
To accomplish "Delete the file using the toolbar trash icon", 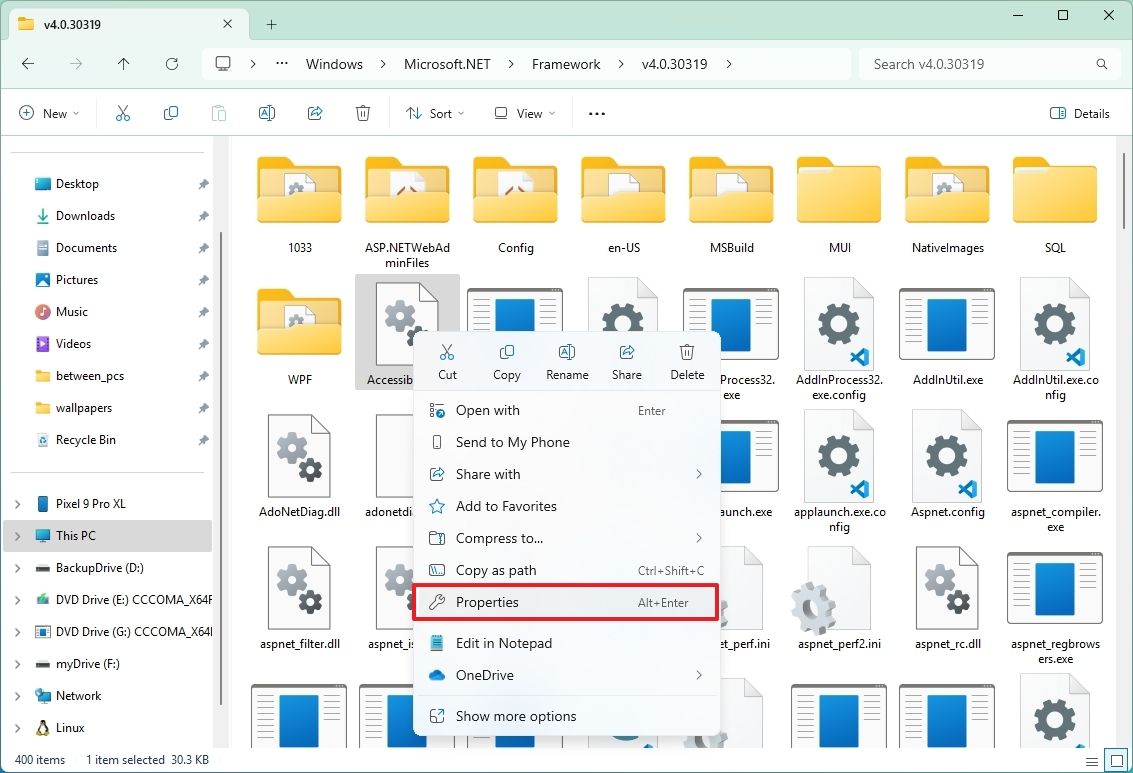I will (x=362, y=112).
